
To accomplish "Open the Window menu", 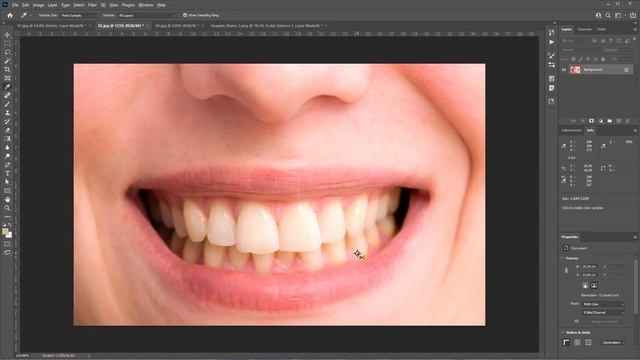I will 146,5.
